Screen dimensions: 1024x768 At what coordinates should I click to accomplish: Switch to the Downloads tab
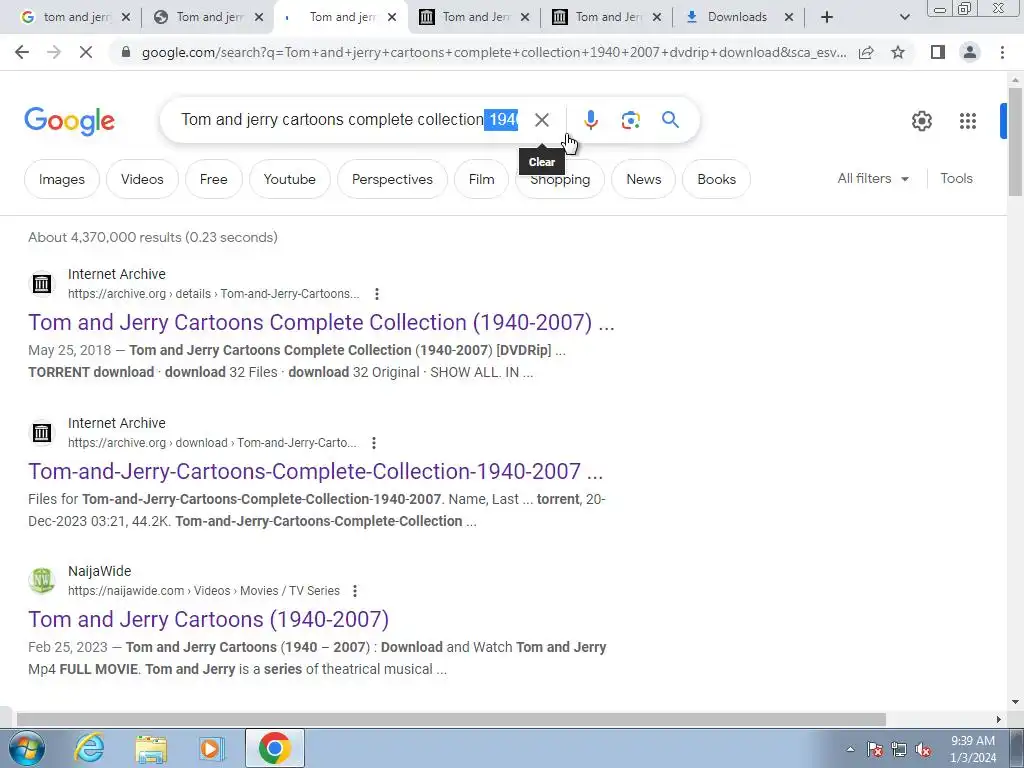[737, 18]
